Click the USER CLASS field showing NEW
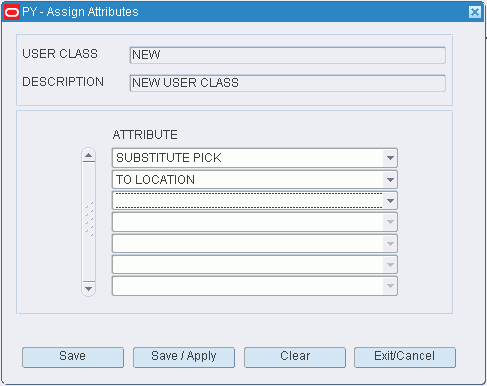This screenshot has height=386, width=487. [x=287, y=55]
